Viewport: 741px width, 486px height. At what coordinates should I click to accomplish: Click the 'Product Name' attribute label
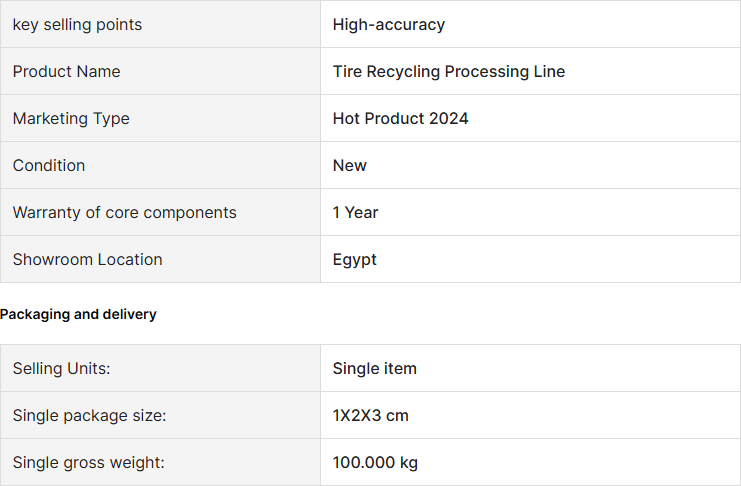pos(67,71)
